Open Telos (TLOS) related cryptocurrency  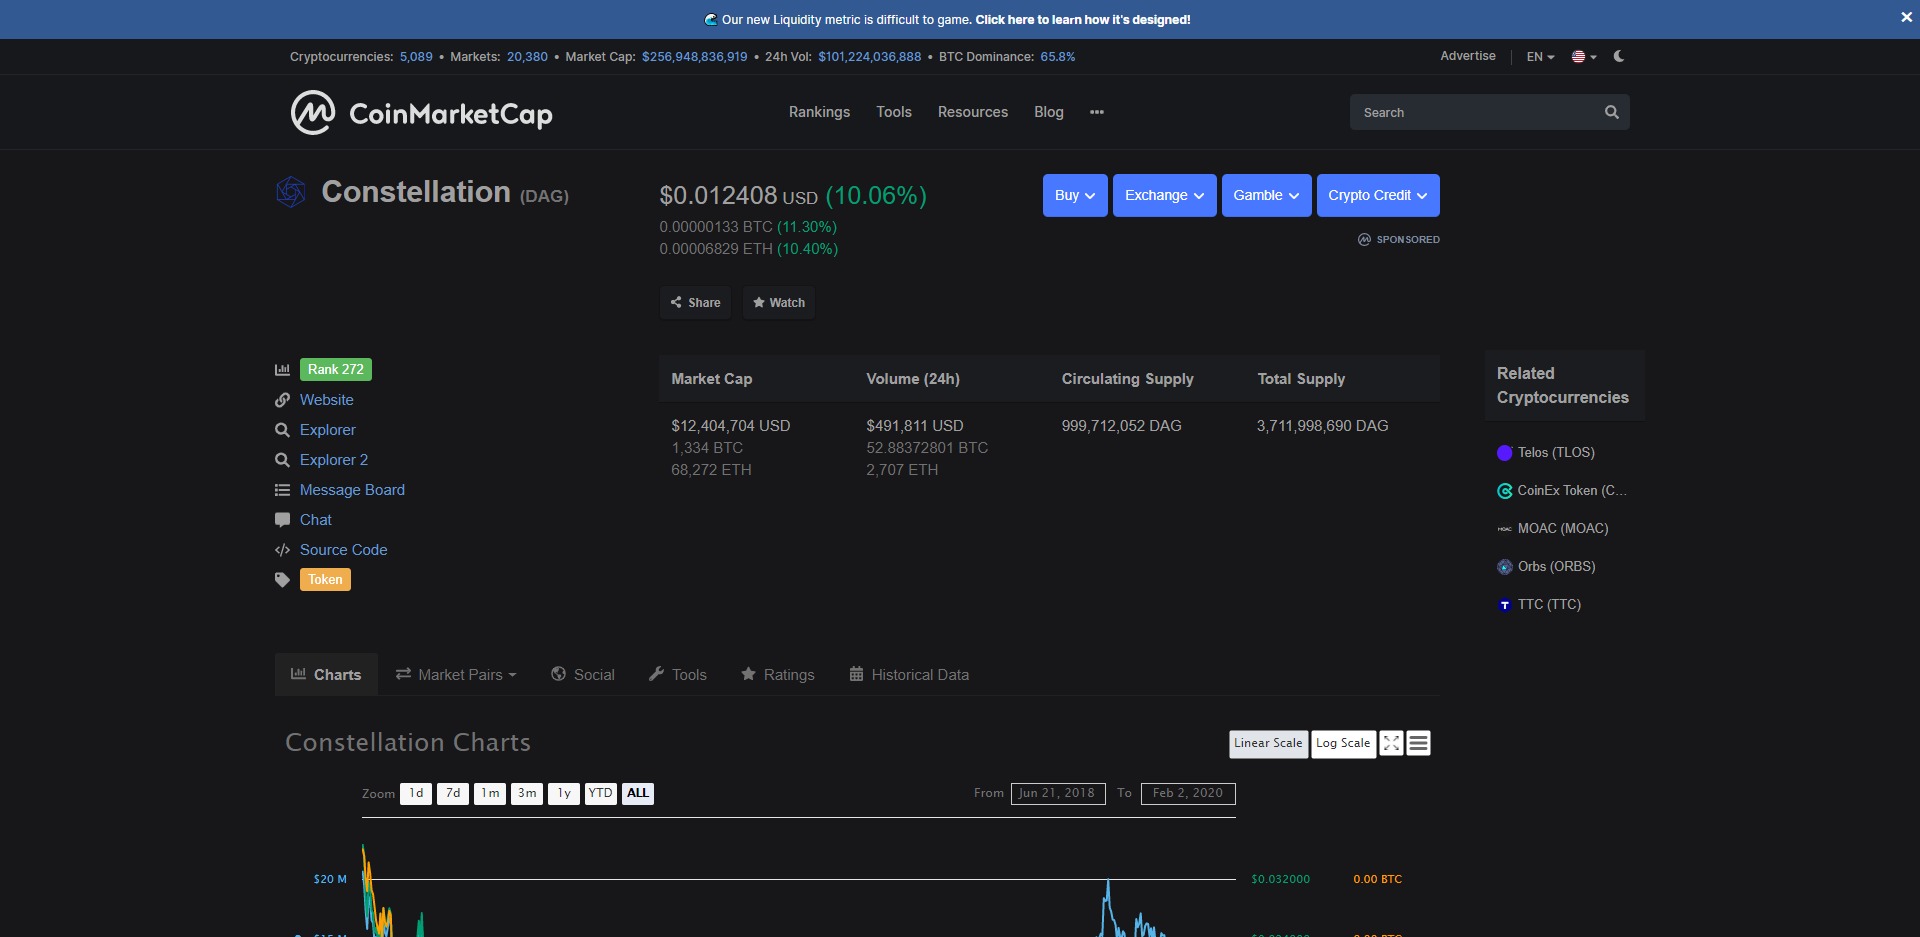[x=1546, y=452]
